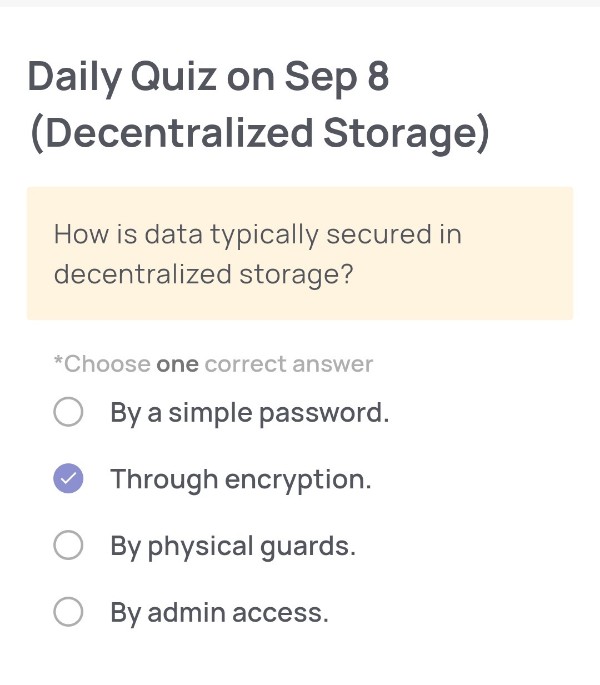Choose the 'By physical guards.' radio circle
The height and width of the screenshot is (685, 600).
tap(68, 546)
